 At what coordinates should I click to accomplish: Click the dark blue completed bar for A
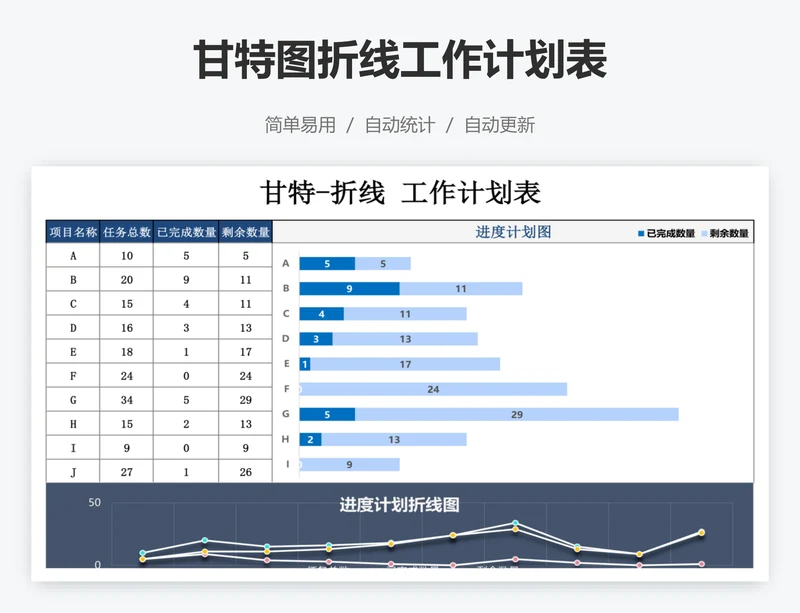point(327,263)
